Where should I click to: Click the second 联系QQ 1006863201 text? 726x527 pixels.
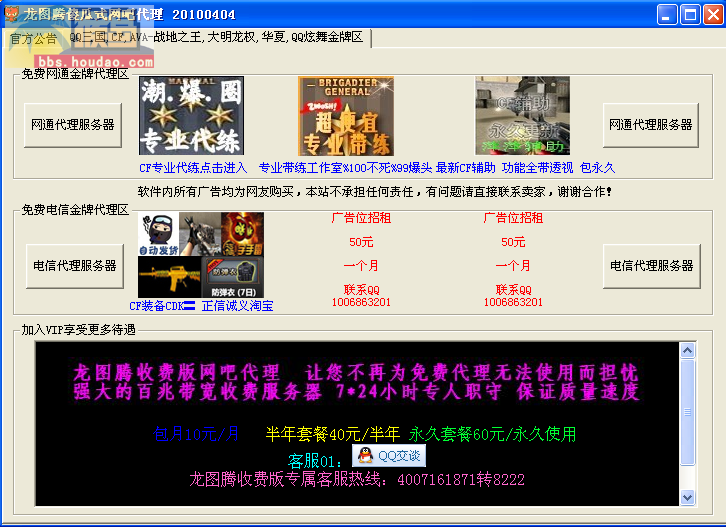[x=513, y=296]
